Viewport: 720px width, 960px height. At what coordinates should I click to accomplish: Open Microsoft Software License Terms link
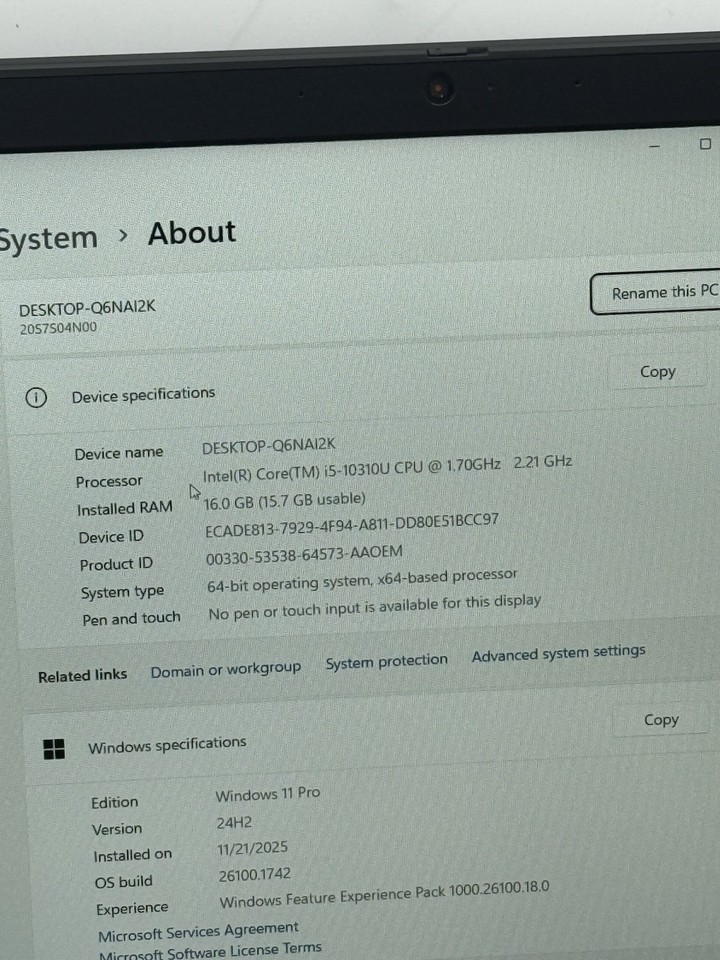pyautogui.click(x=211, y=952)
